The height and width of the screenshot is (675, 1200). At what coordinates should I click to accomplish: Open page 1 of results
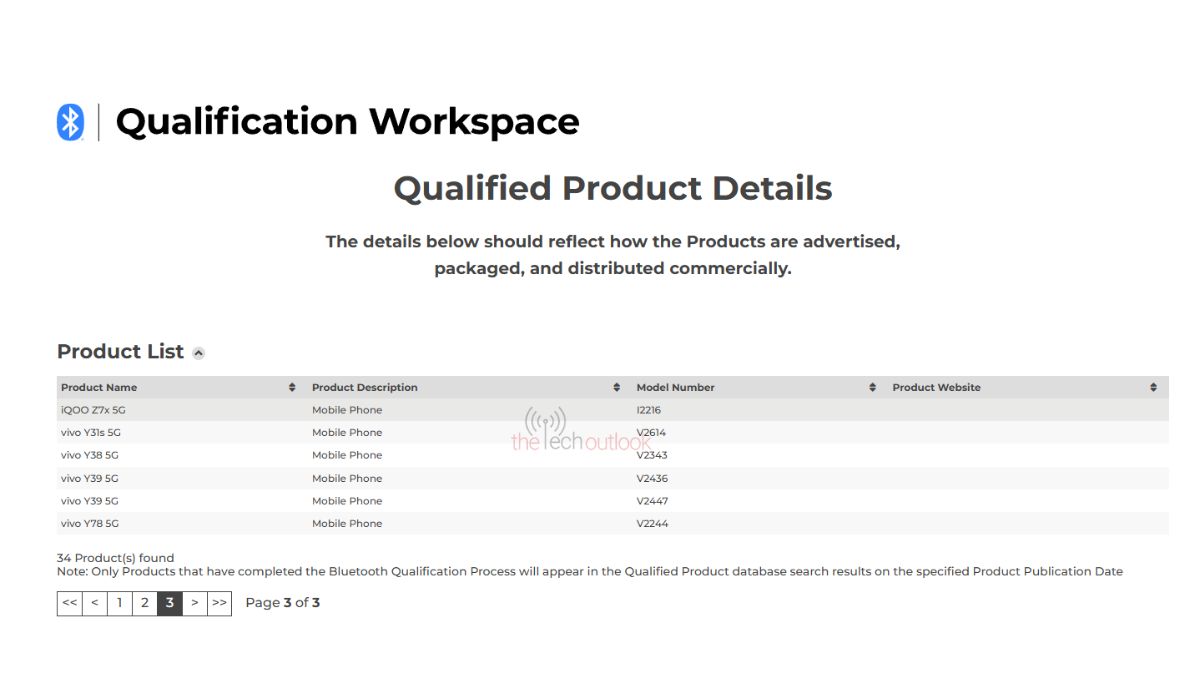119,603
